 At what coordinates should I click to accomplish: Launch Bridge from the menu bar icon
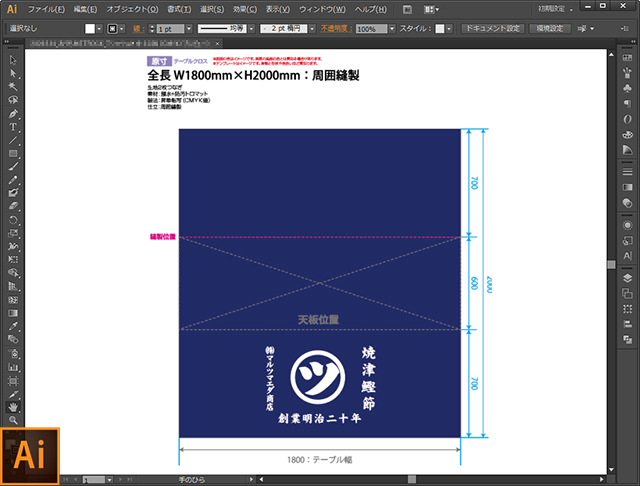tap(407, 9)
